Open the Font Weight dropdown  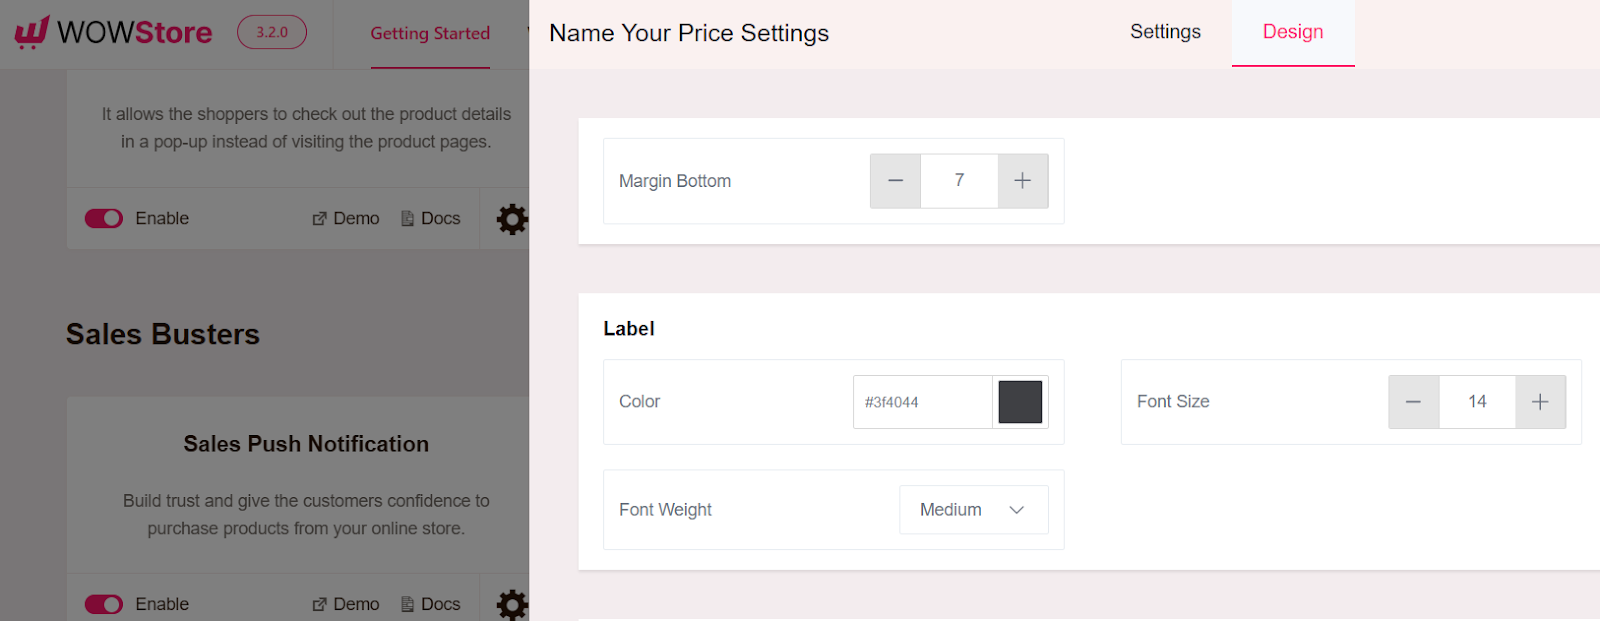tap(973, 509)
